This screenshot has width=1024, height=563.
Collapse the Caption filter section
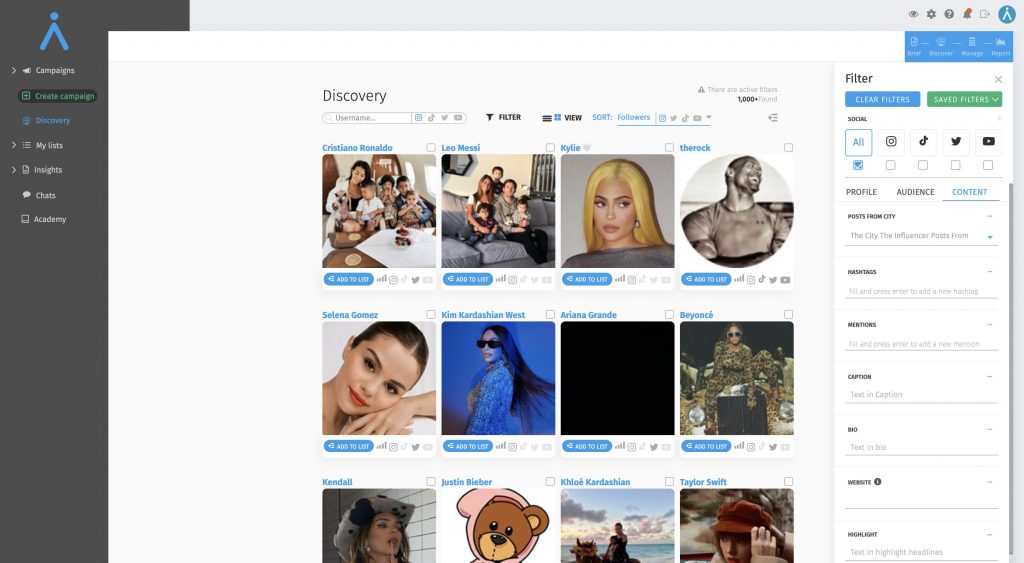point(990,376)
